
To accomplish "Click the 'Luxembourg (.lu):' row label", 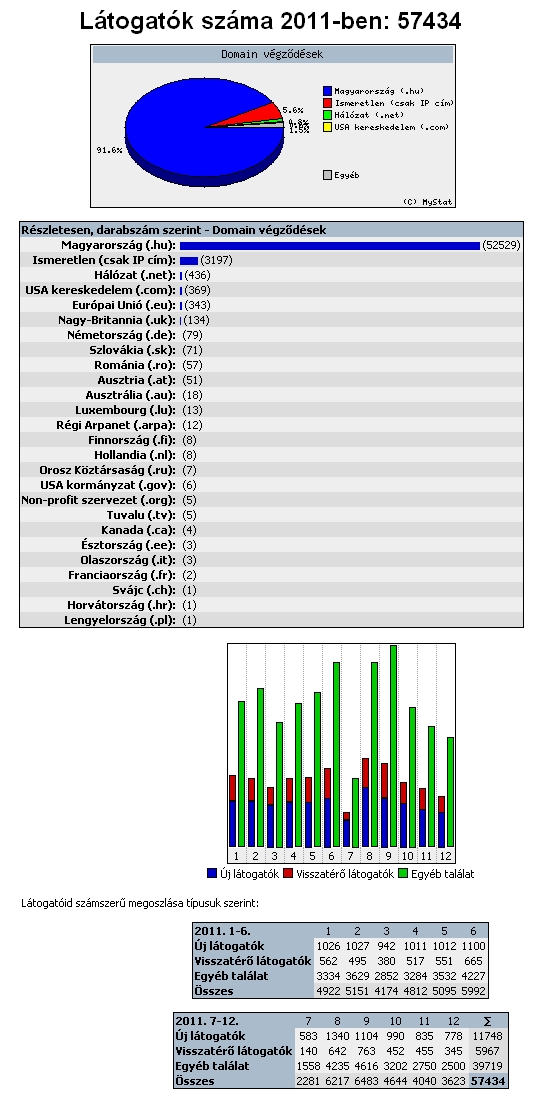I will 126,410.
